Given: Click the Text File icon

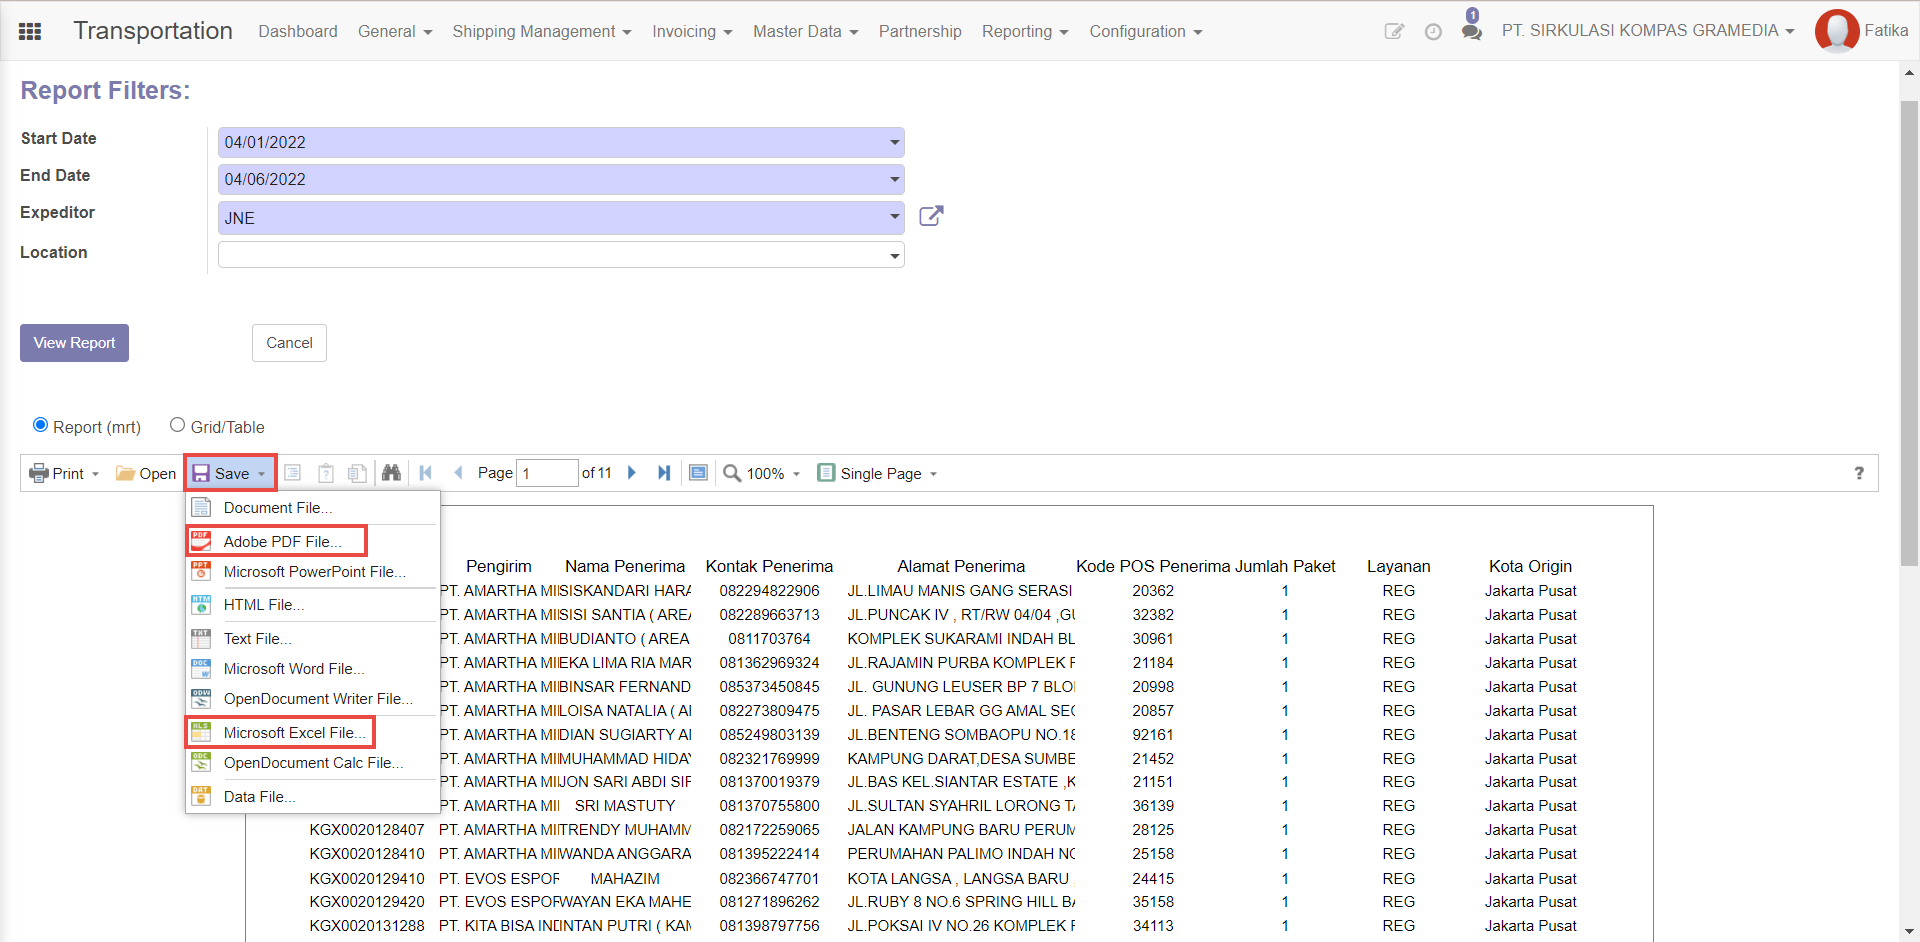Looking at the screenshot, I should click(x=201, y=638).
